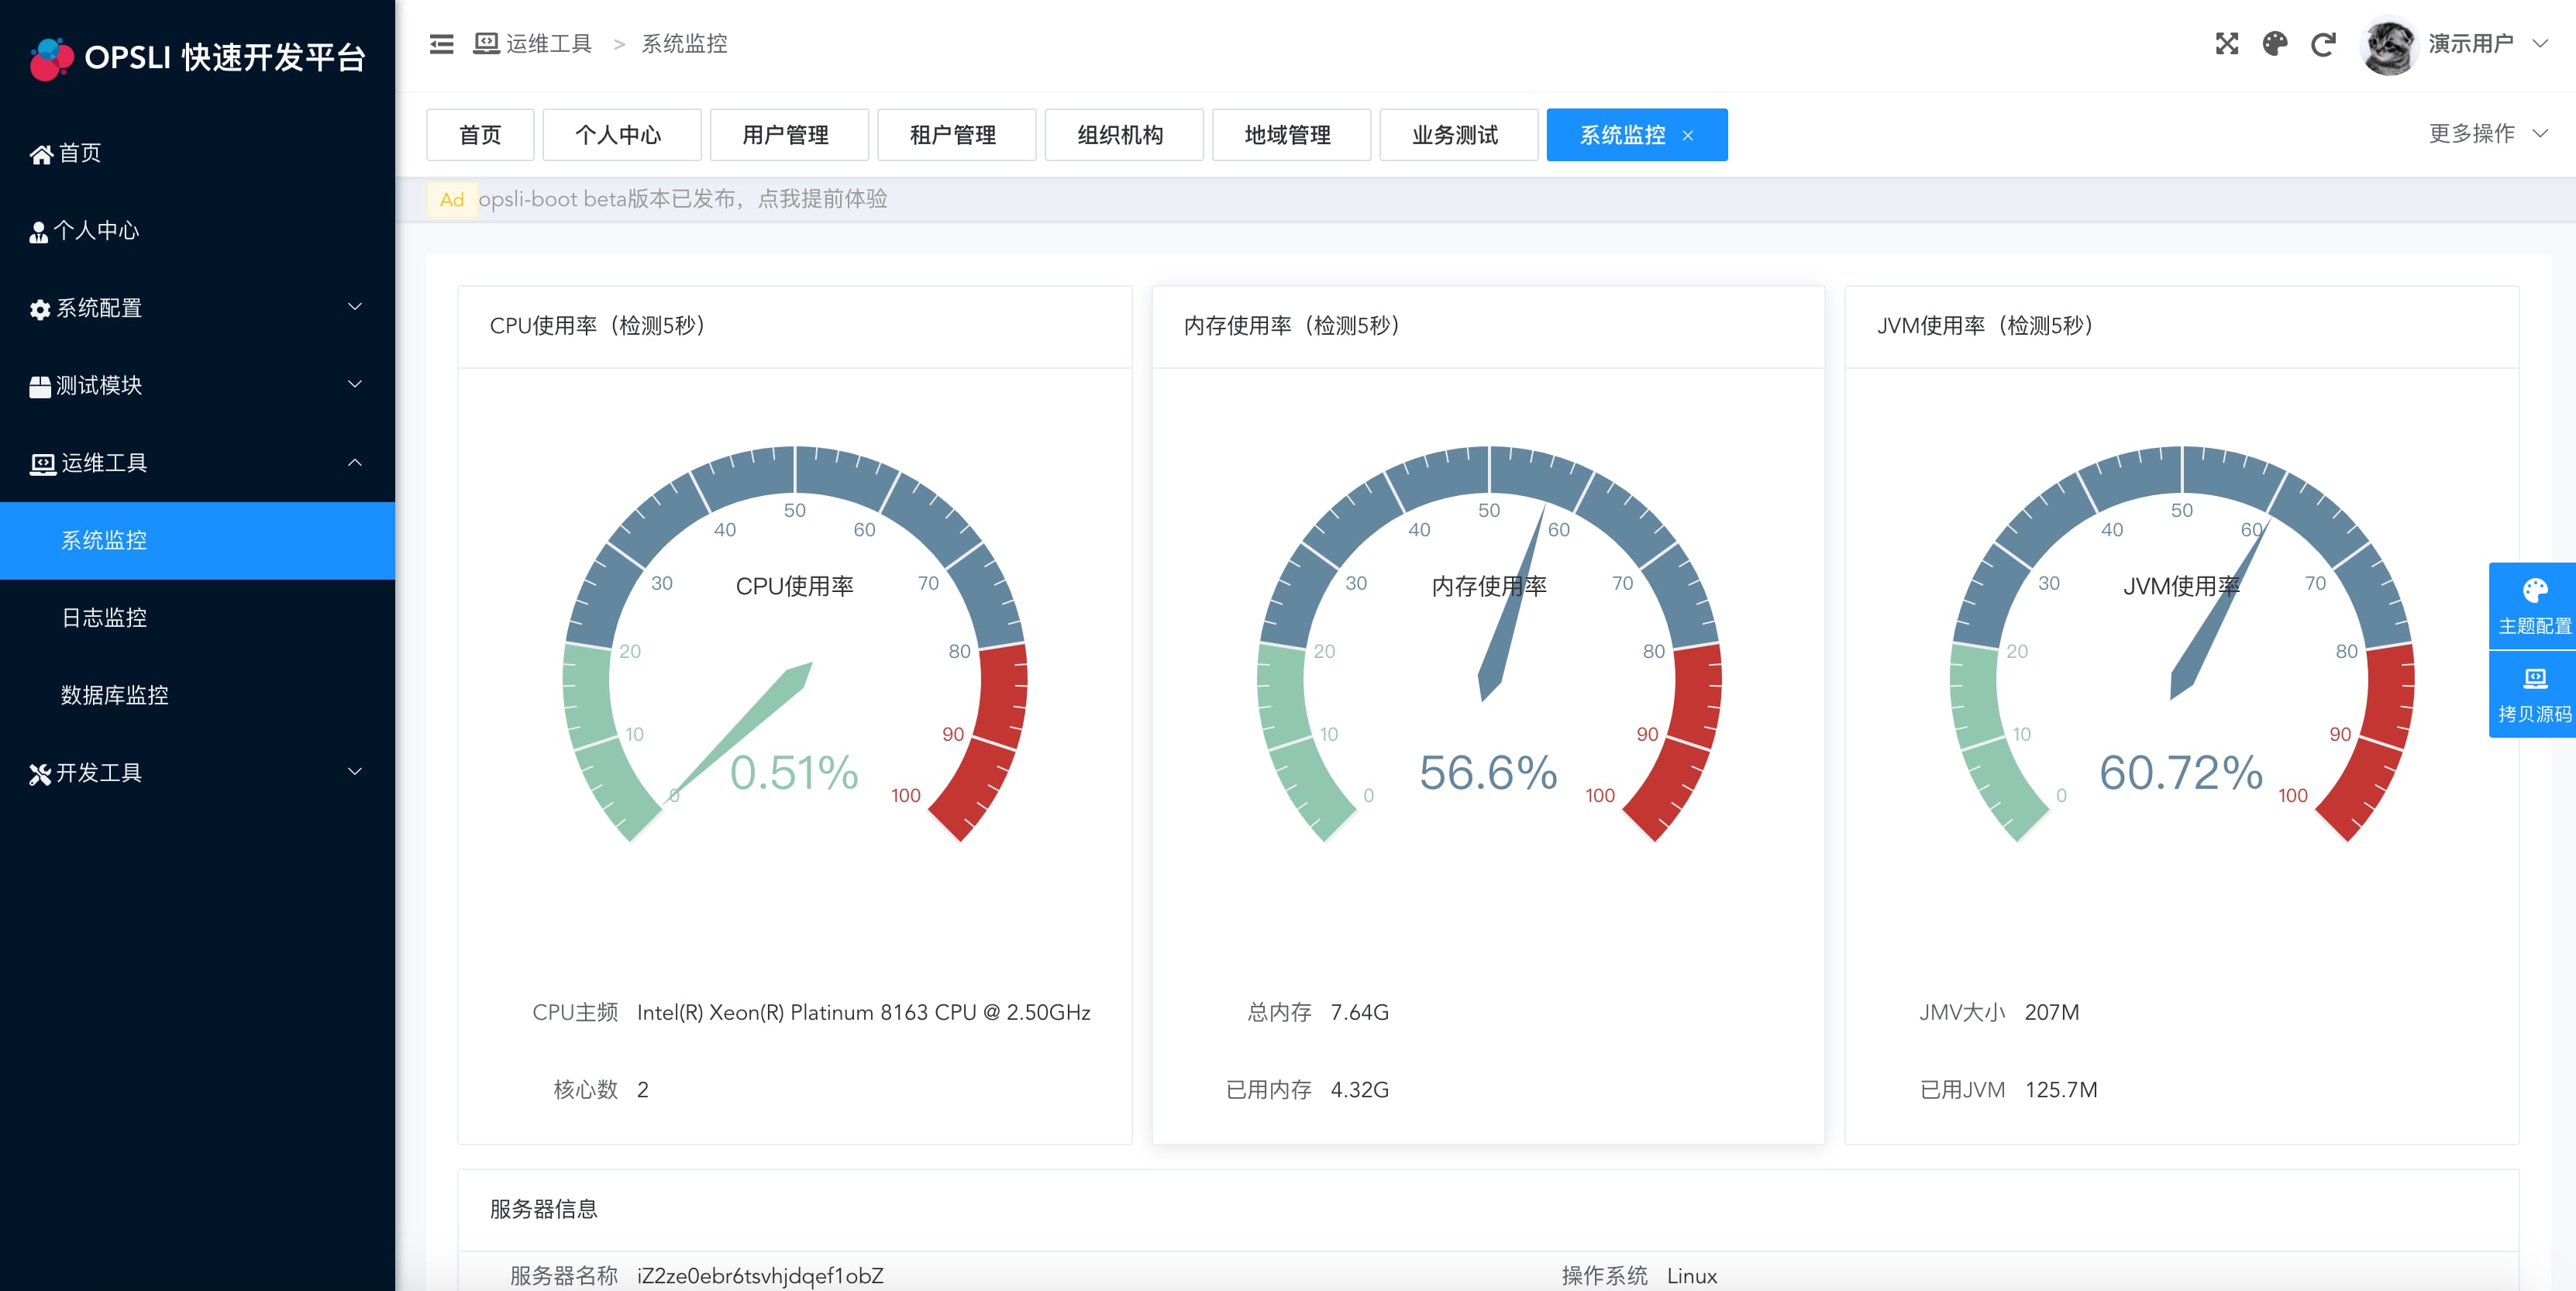
Task: Close the 系统监控 tab
Action: [1688, 136]
